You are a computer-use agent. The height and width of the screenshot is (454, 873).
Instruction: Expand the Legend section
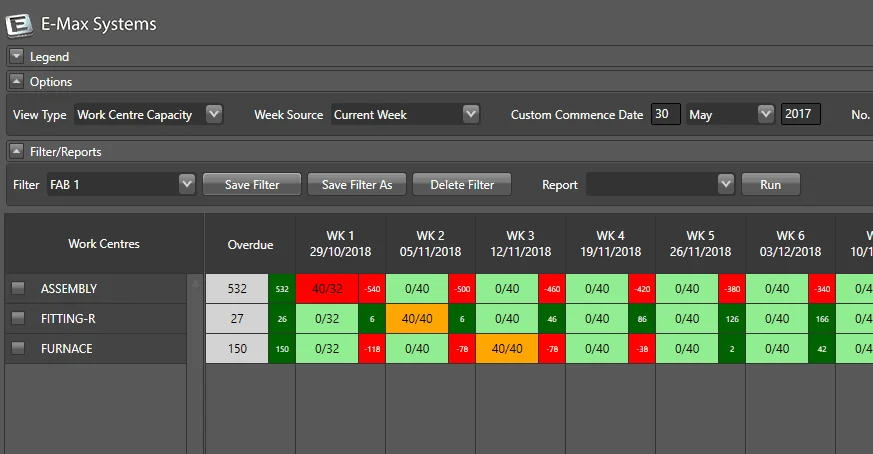17,56
